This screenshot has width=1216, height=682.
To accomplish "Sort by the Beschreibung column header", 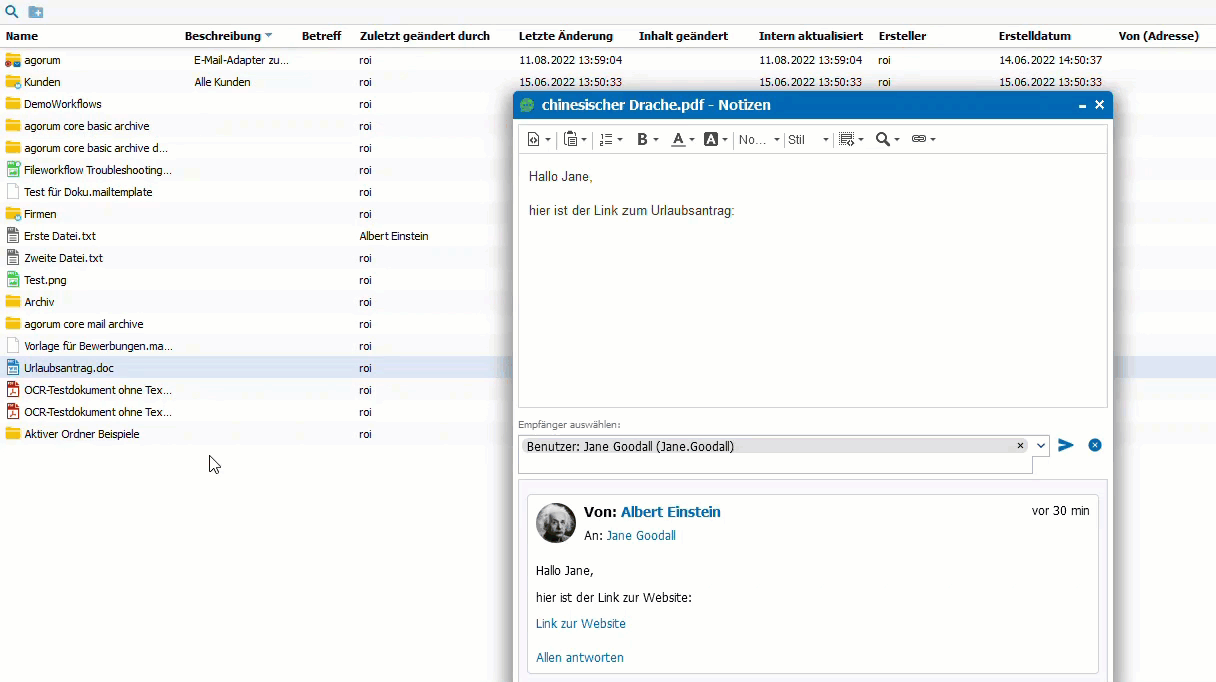I will [x=222, y=36].
